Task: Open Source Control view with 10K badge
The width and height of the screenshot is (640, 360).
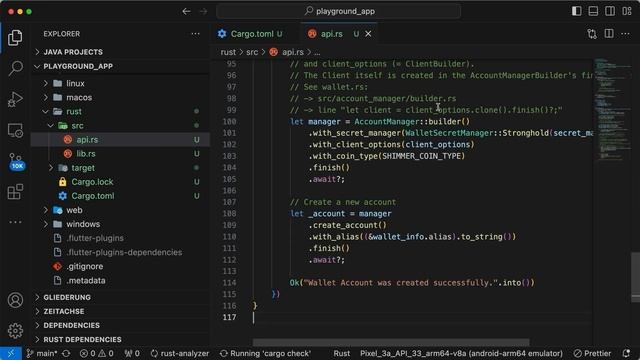Action: coord(16,162)
